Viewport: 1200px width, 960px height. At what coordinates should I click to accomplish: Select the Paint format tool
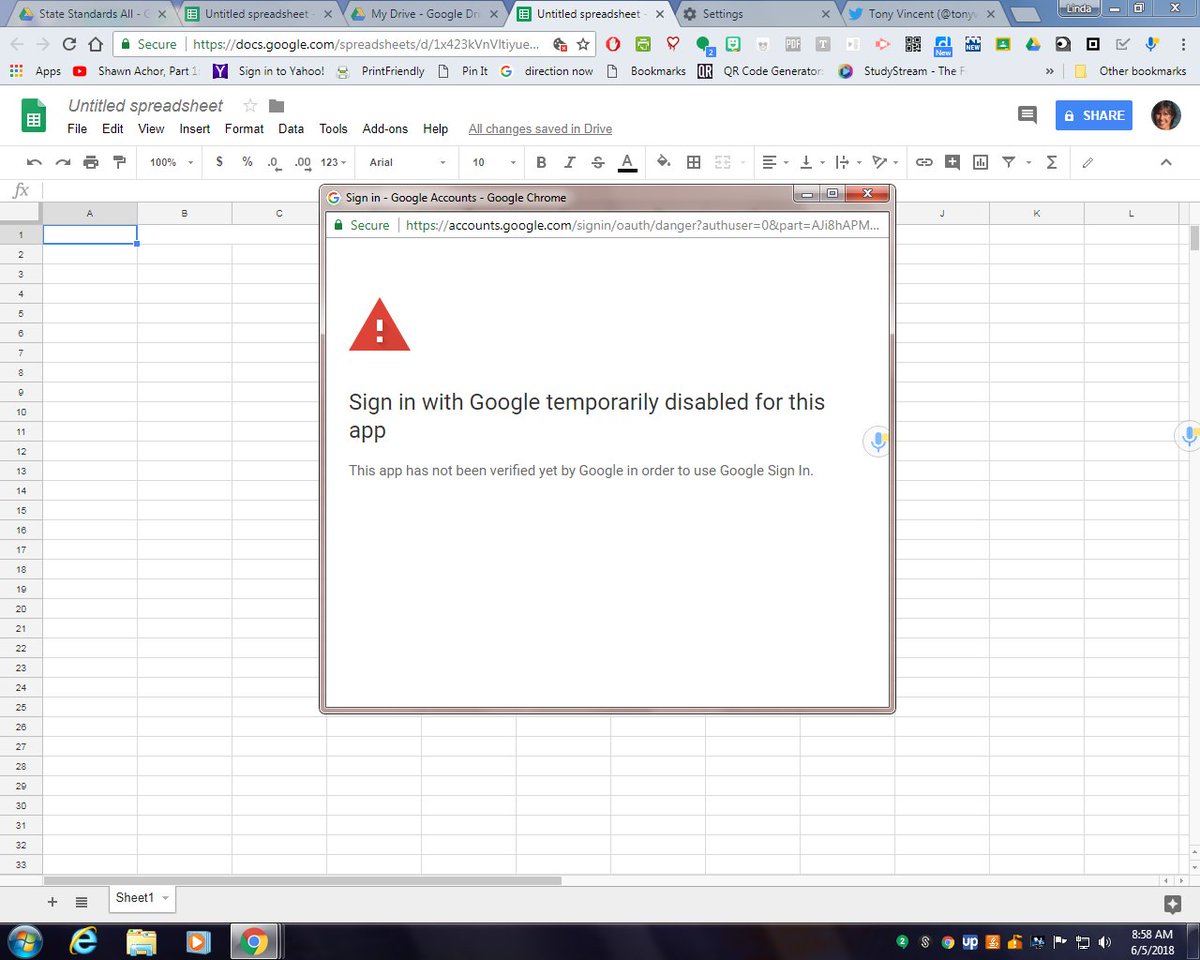coord(120,162)
